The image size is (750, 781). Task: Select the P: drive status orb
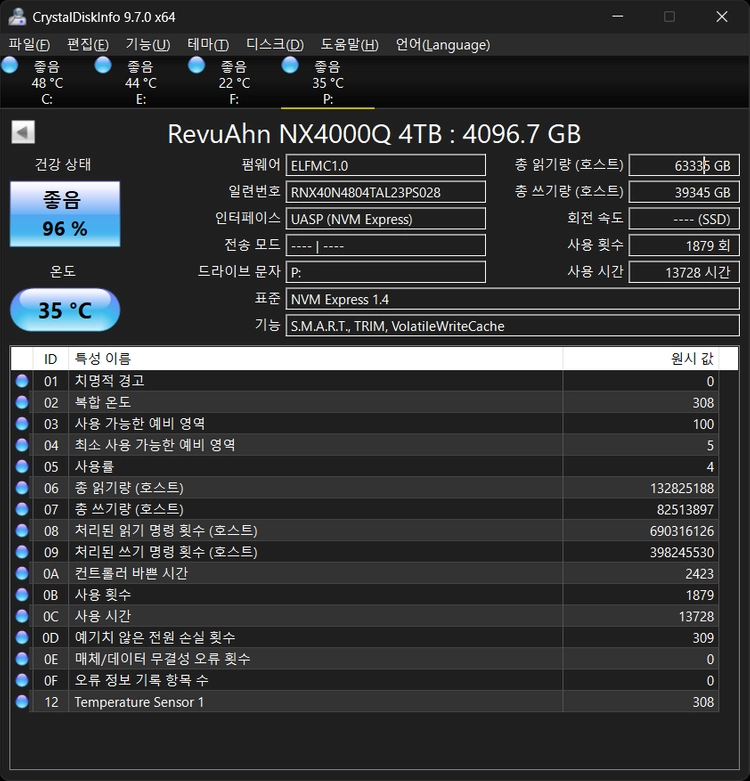pos(290,66)
